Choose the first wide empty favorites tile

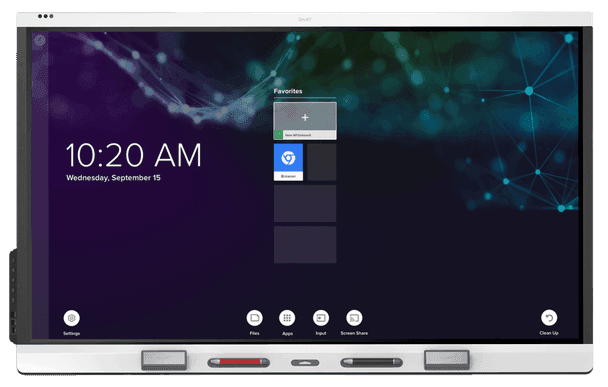click(305, 204)
